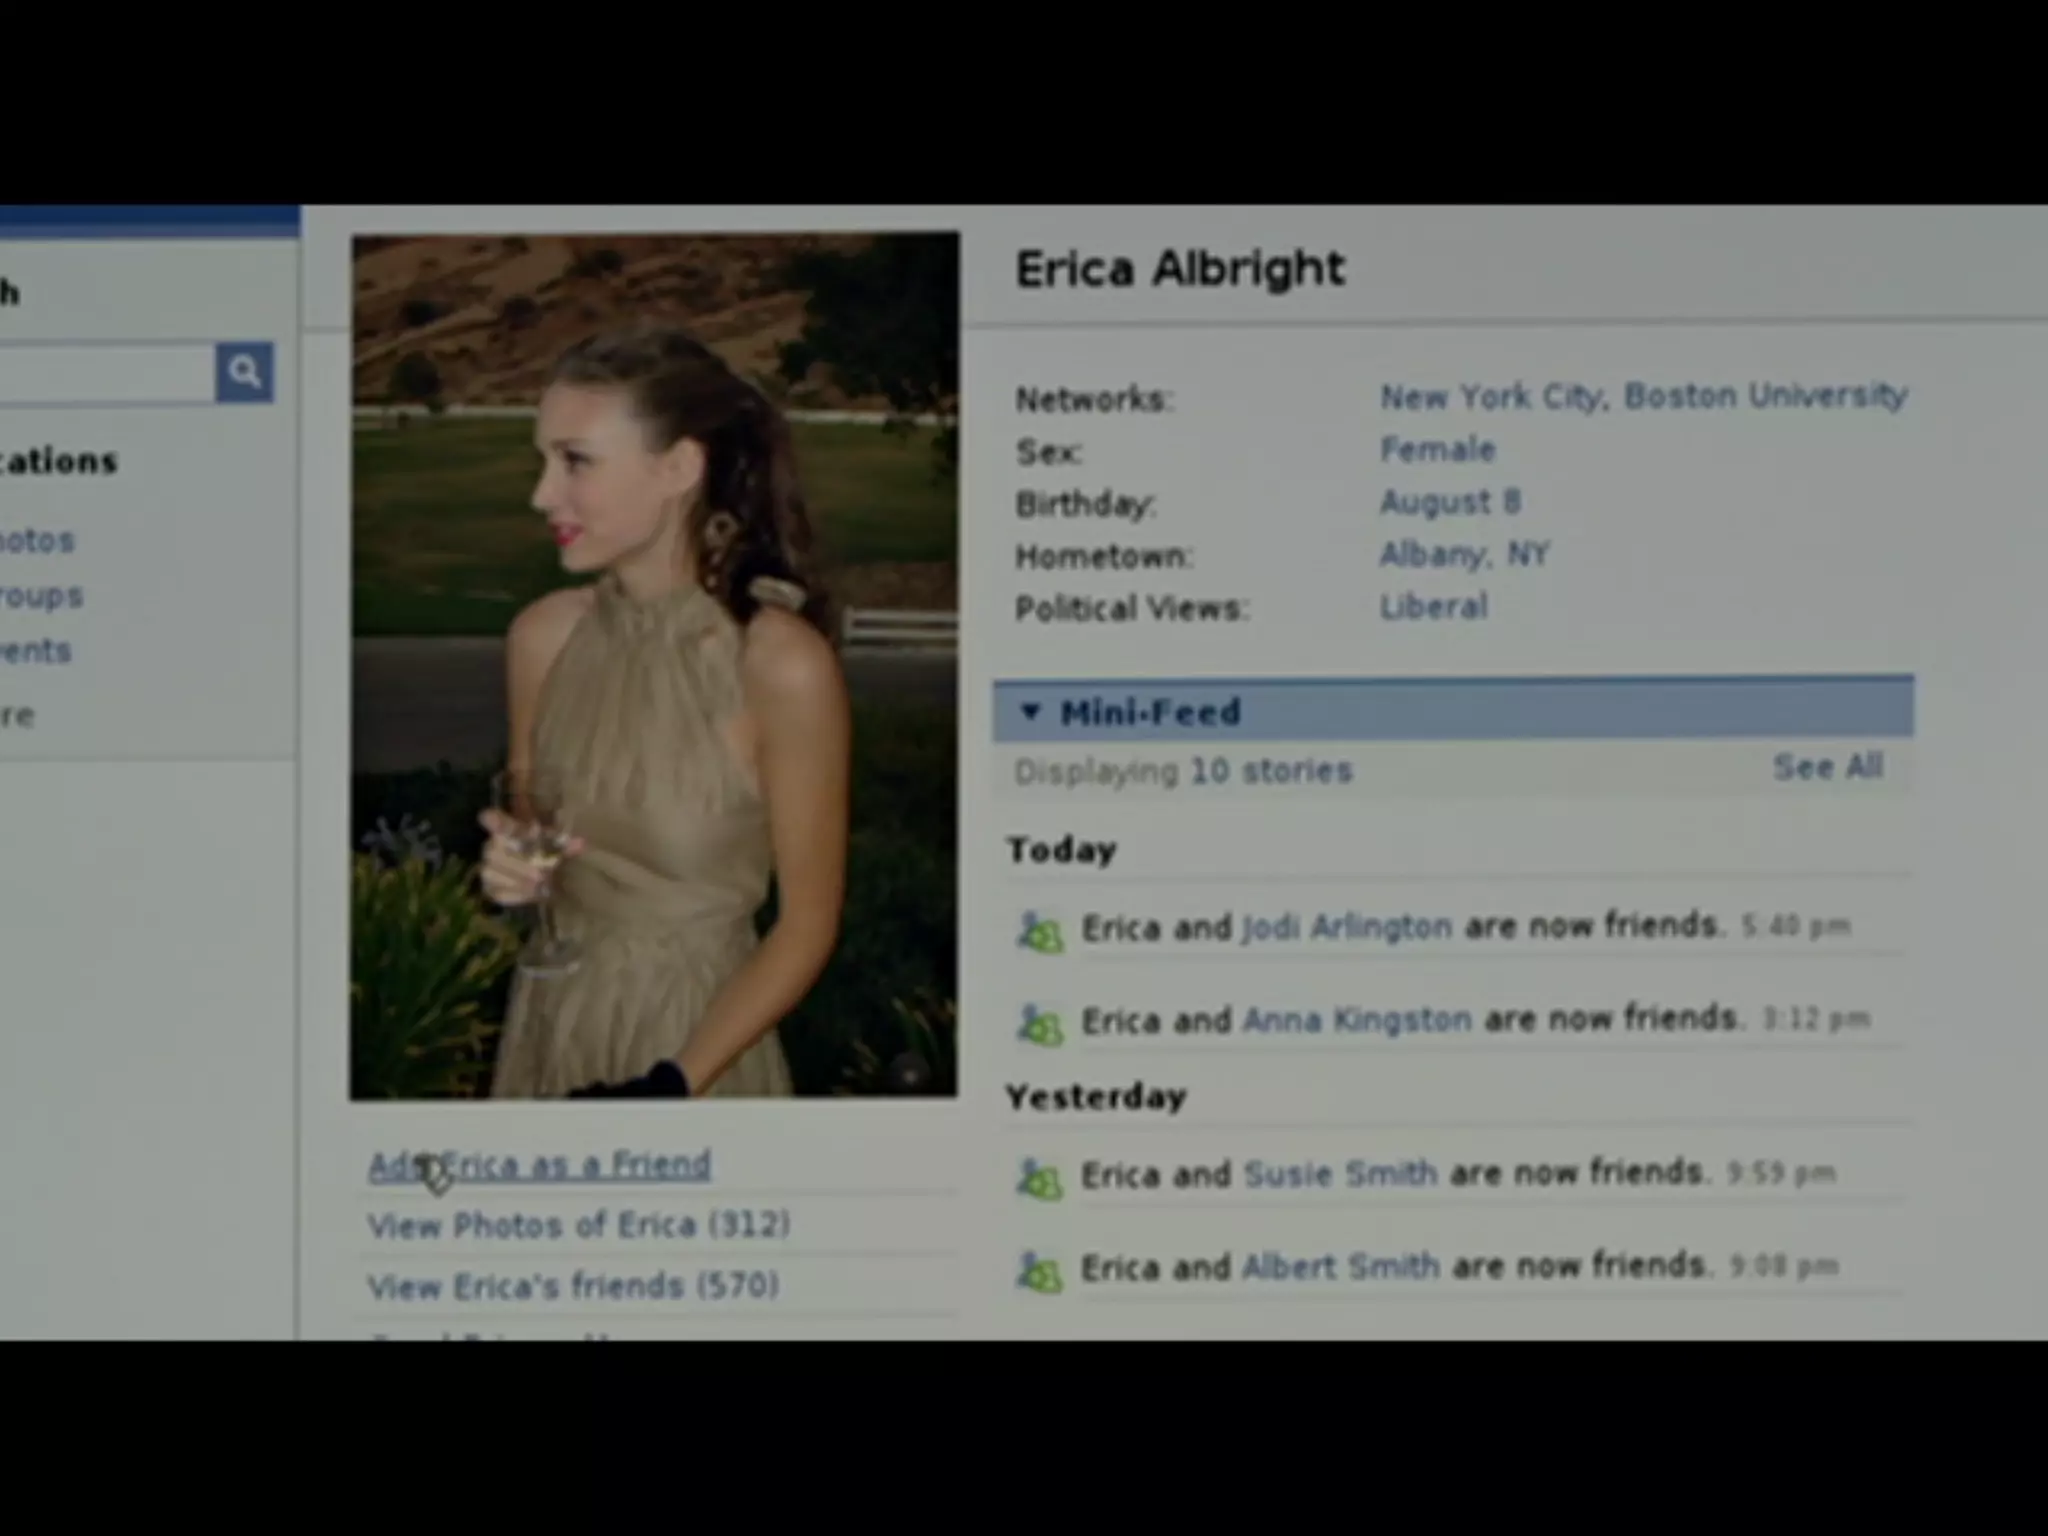Image resolution: width=2048 pixels, height=1536 pixels.
Task: Click the search magnifier button
Action: 244,373
